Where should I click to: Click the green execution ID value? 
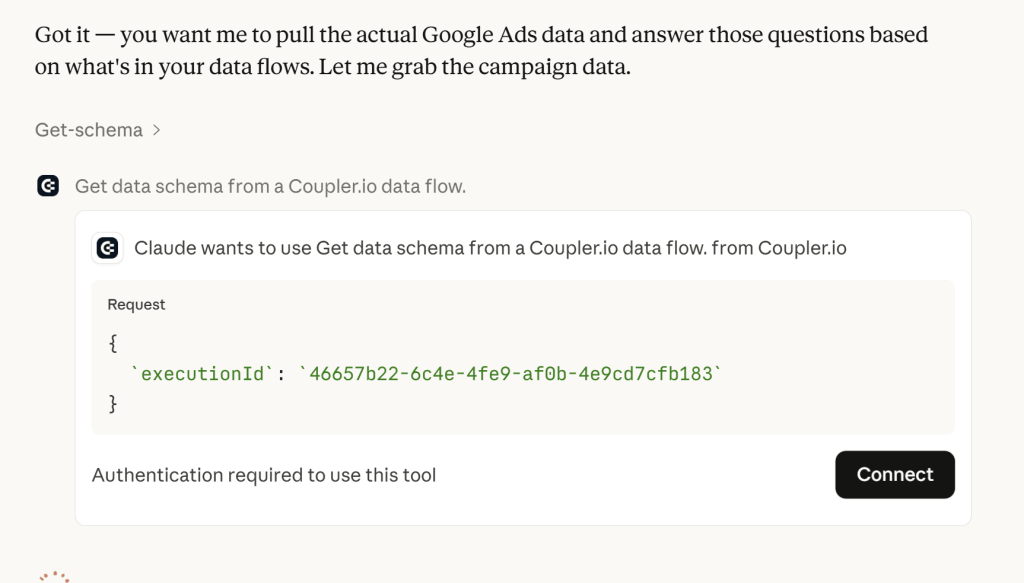510,374
